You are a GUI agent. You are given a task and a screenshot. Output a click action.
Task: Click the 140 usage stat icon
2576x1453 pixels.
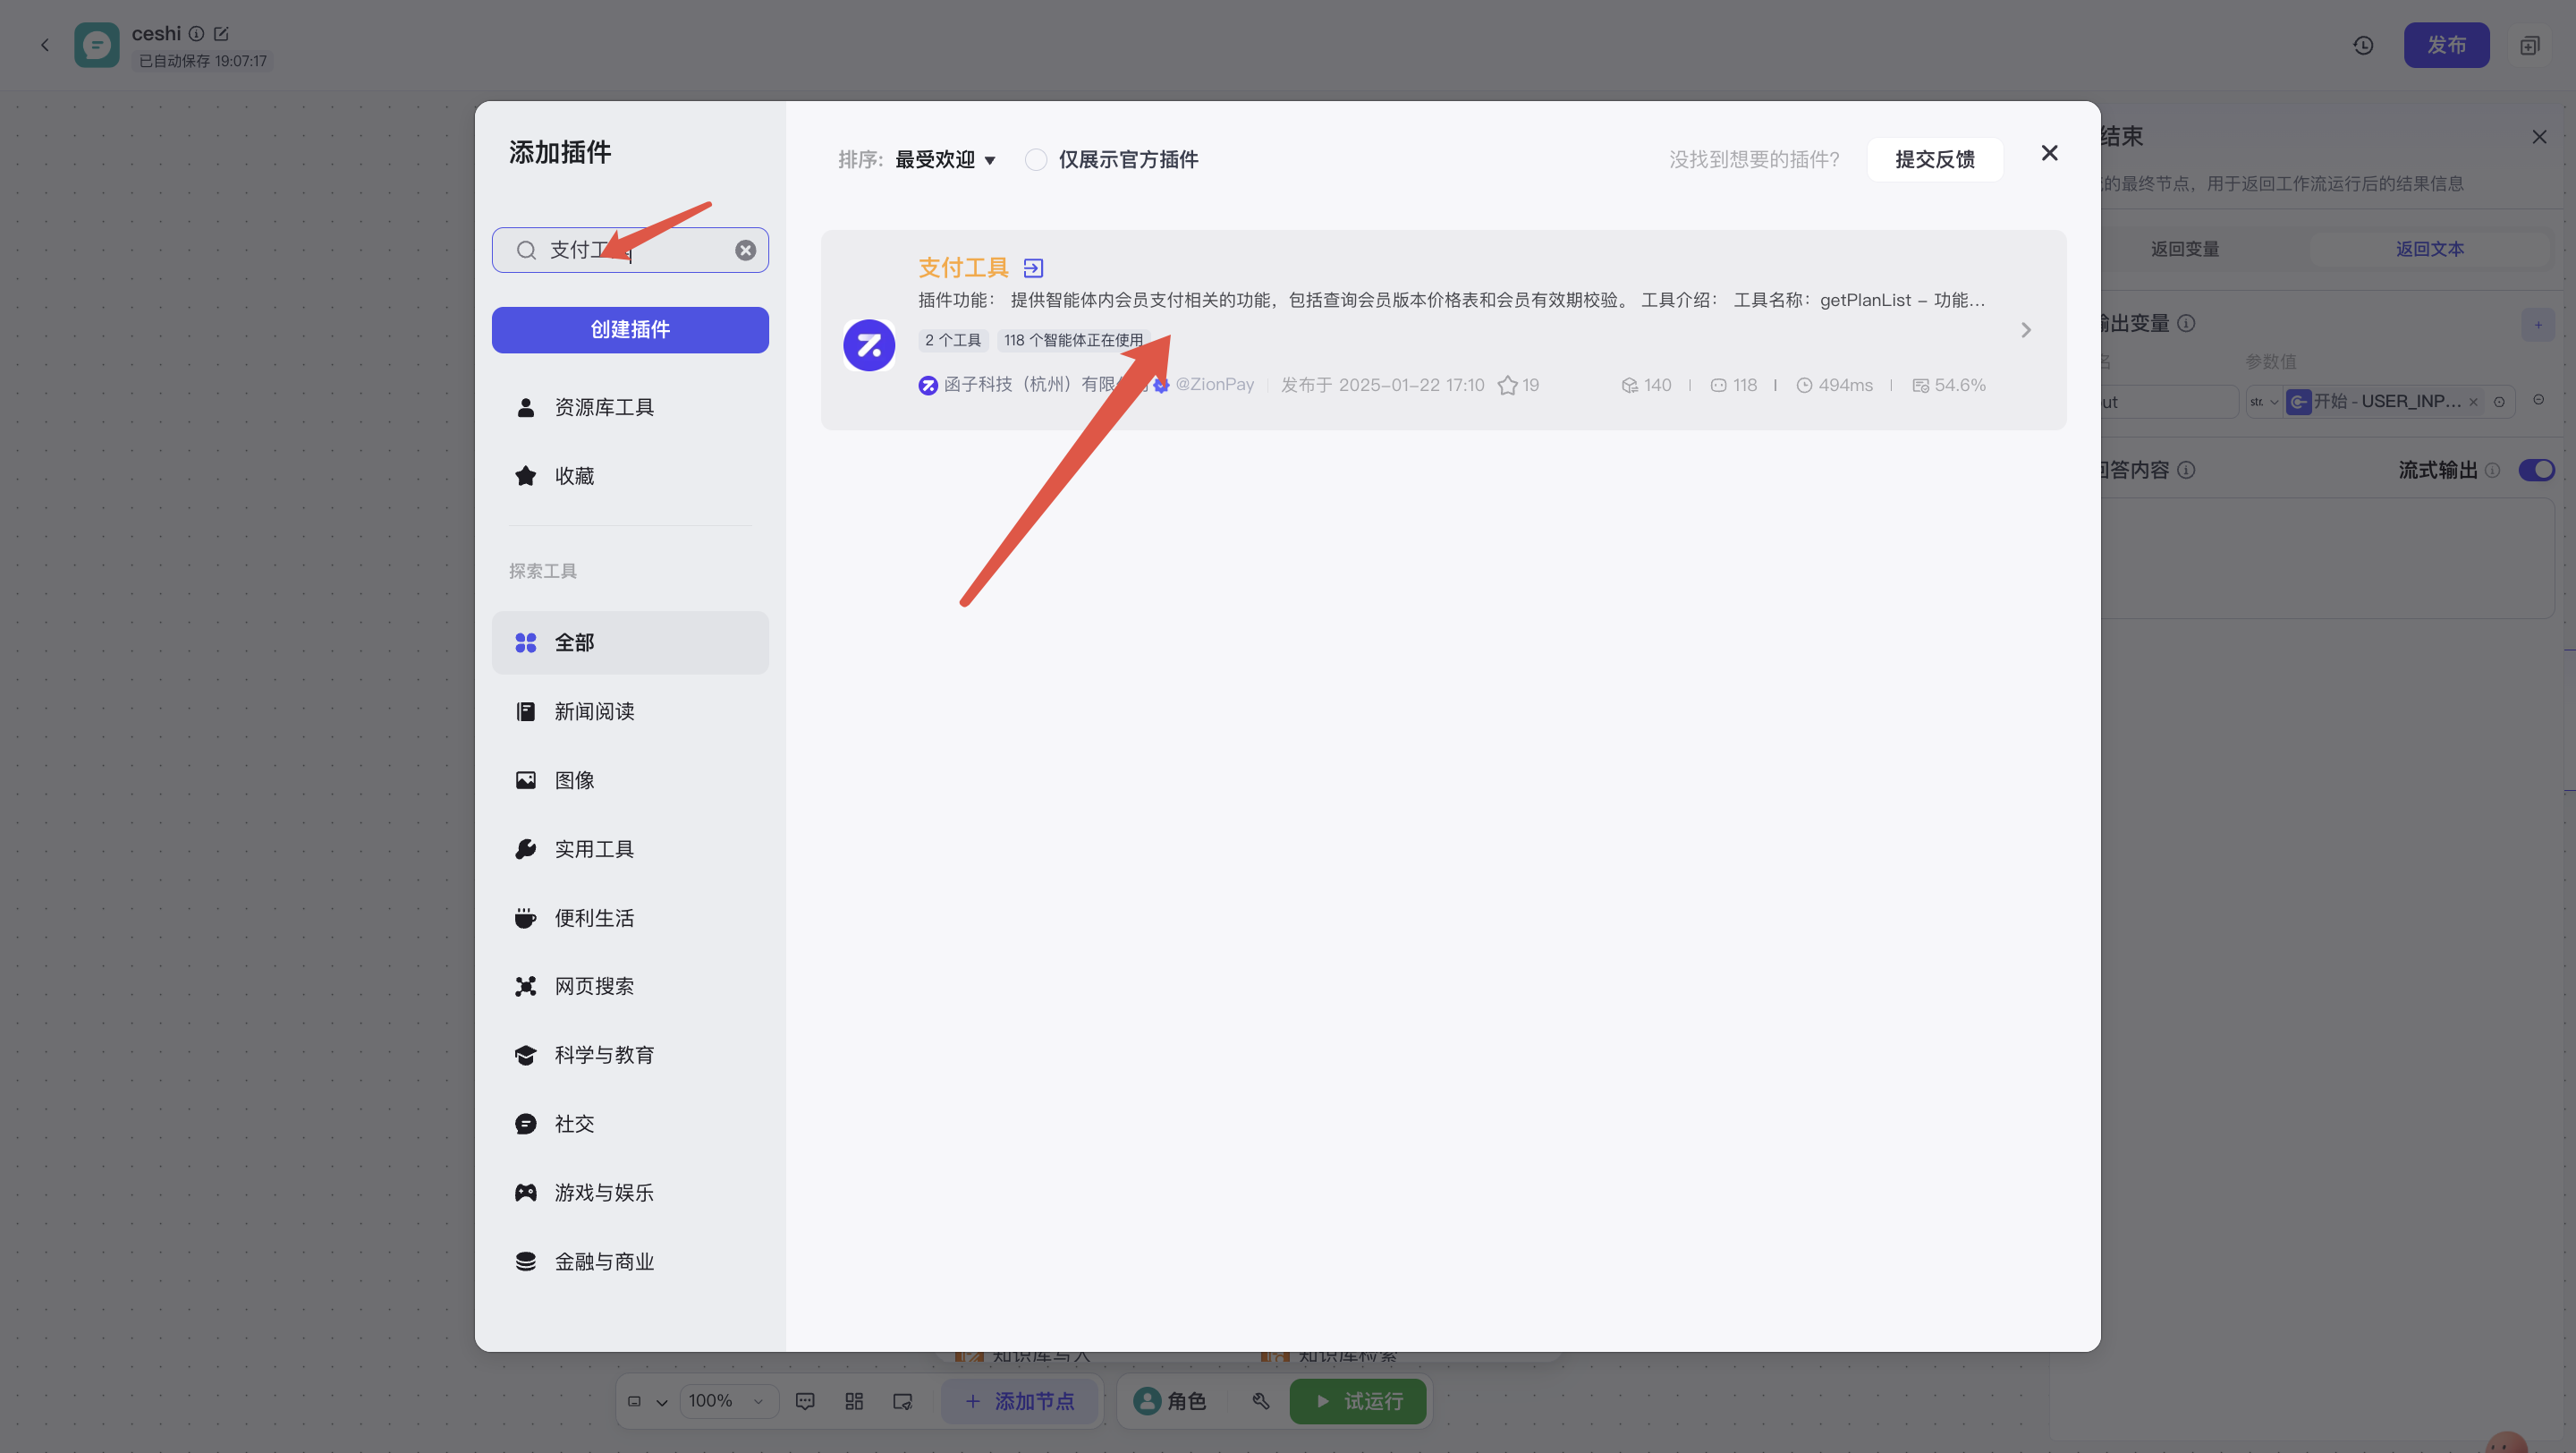click(1629, 386)
